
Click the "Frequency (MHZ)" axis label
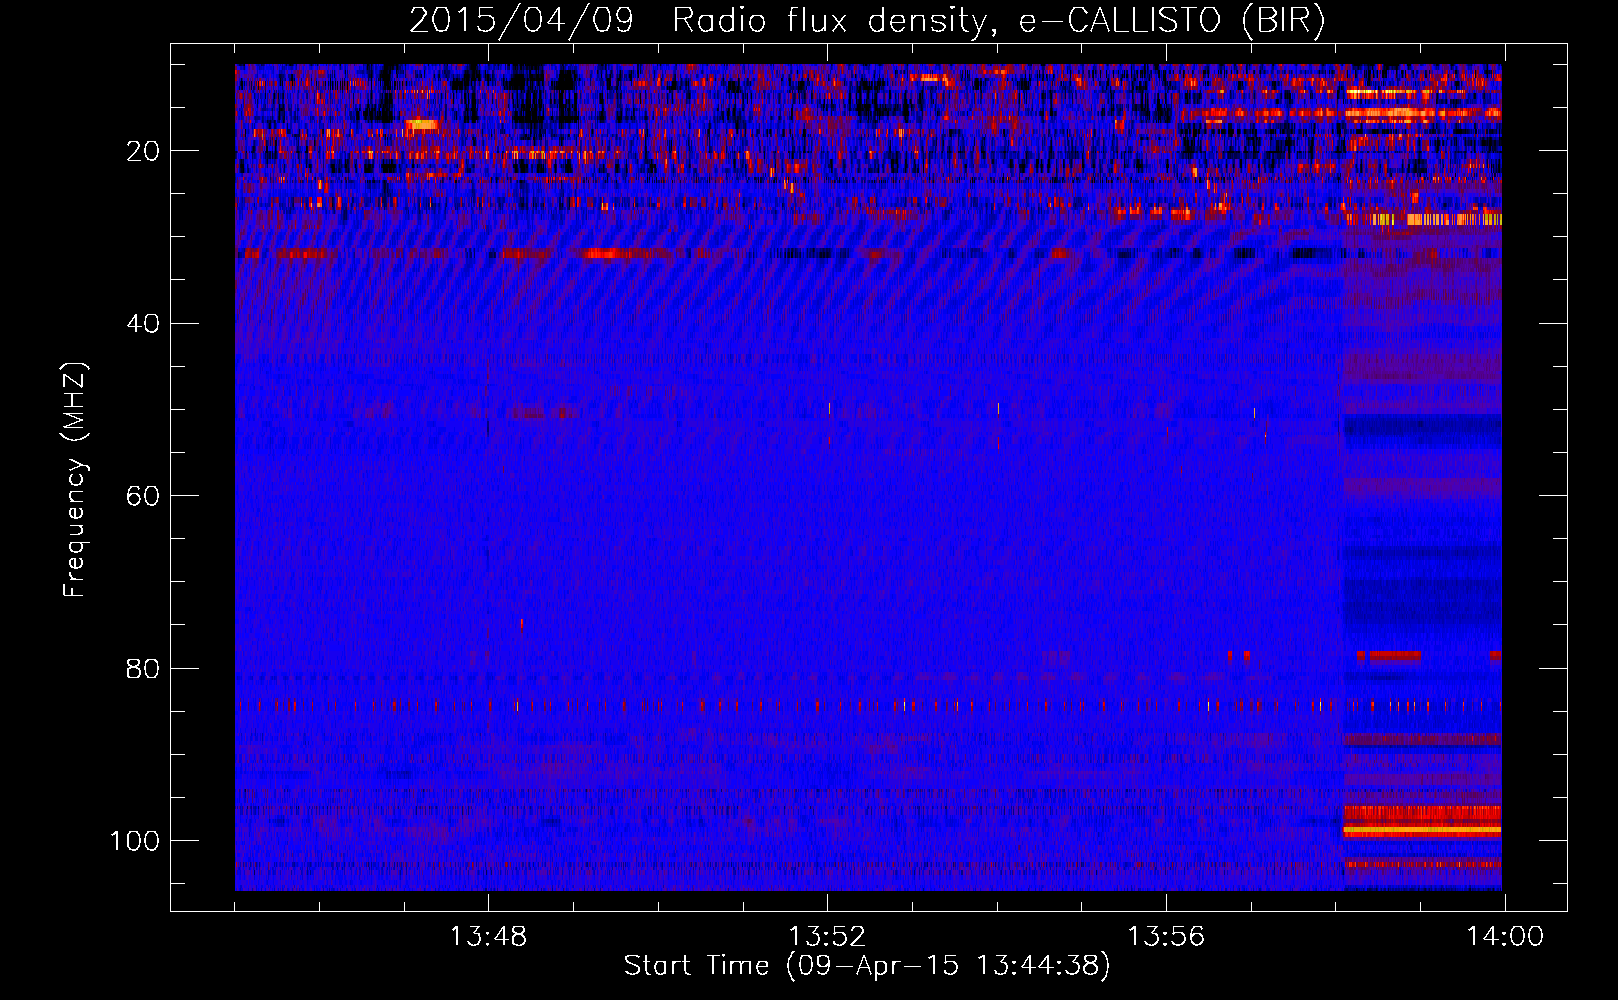75,479
